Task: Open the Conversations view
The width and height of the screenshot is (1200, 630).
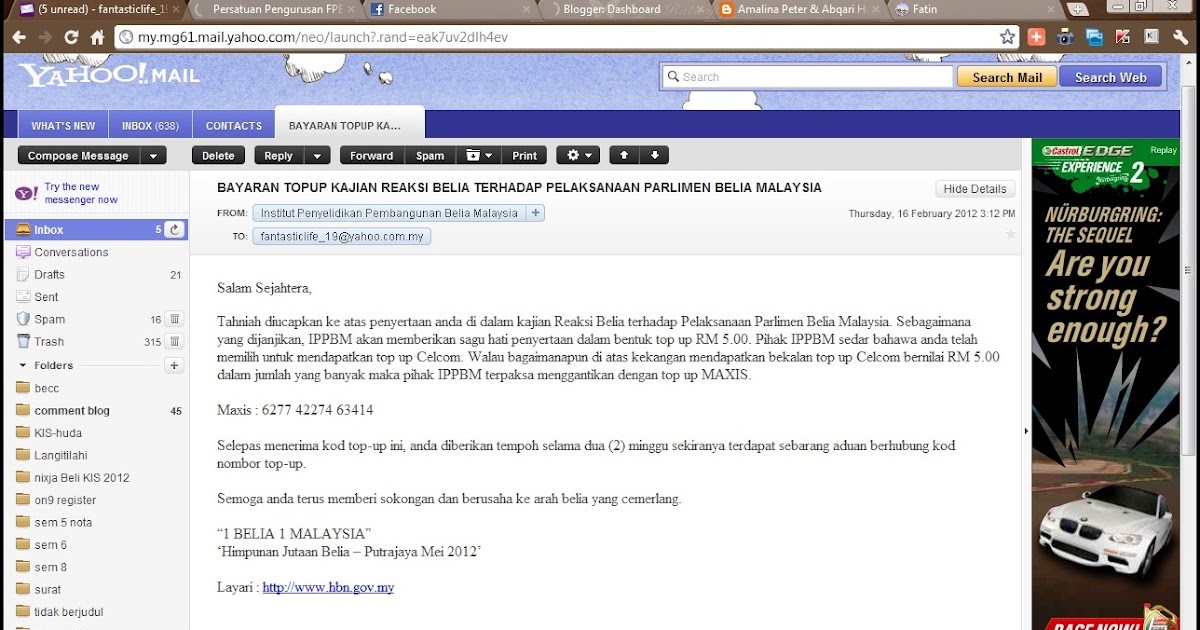Action: point(71,252)
